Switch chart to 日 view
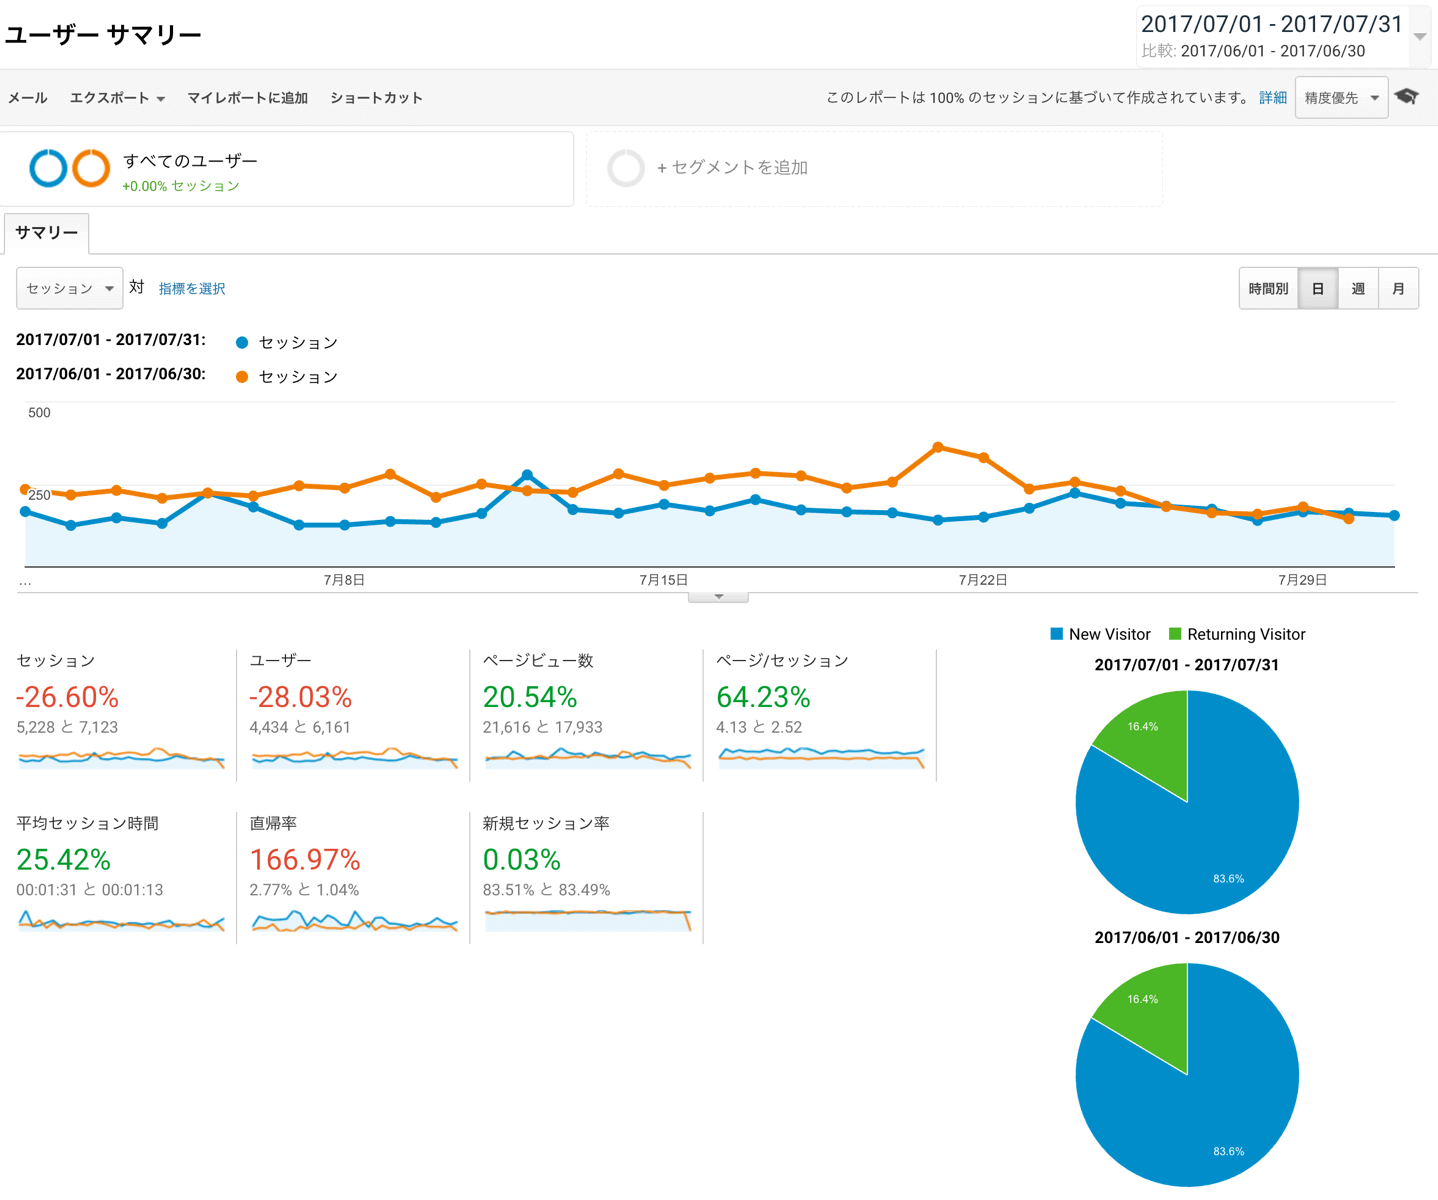 1318,288
